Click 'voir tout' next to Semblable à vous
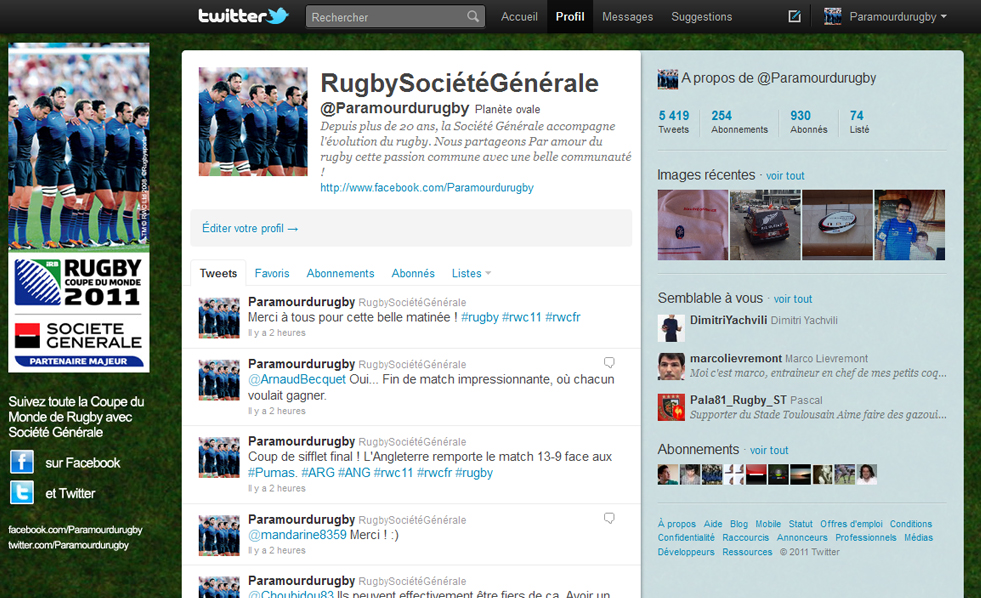Image resolution: width=981 pixels, height=598 pixels. tap(793, 299)
